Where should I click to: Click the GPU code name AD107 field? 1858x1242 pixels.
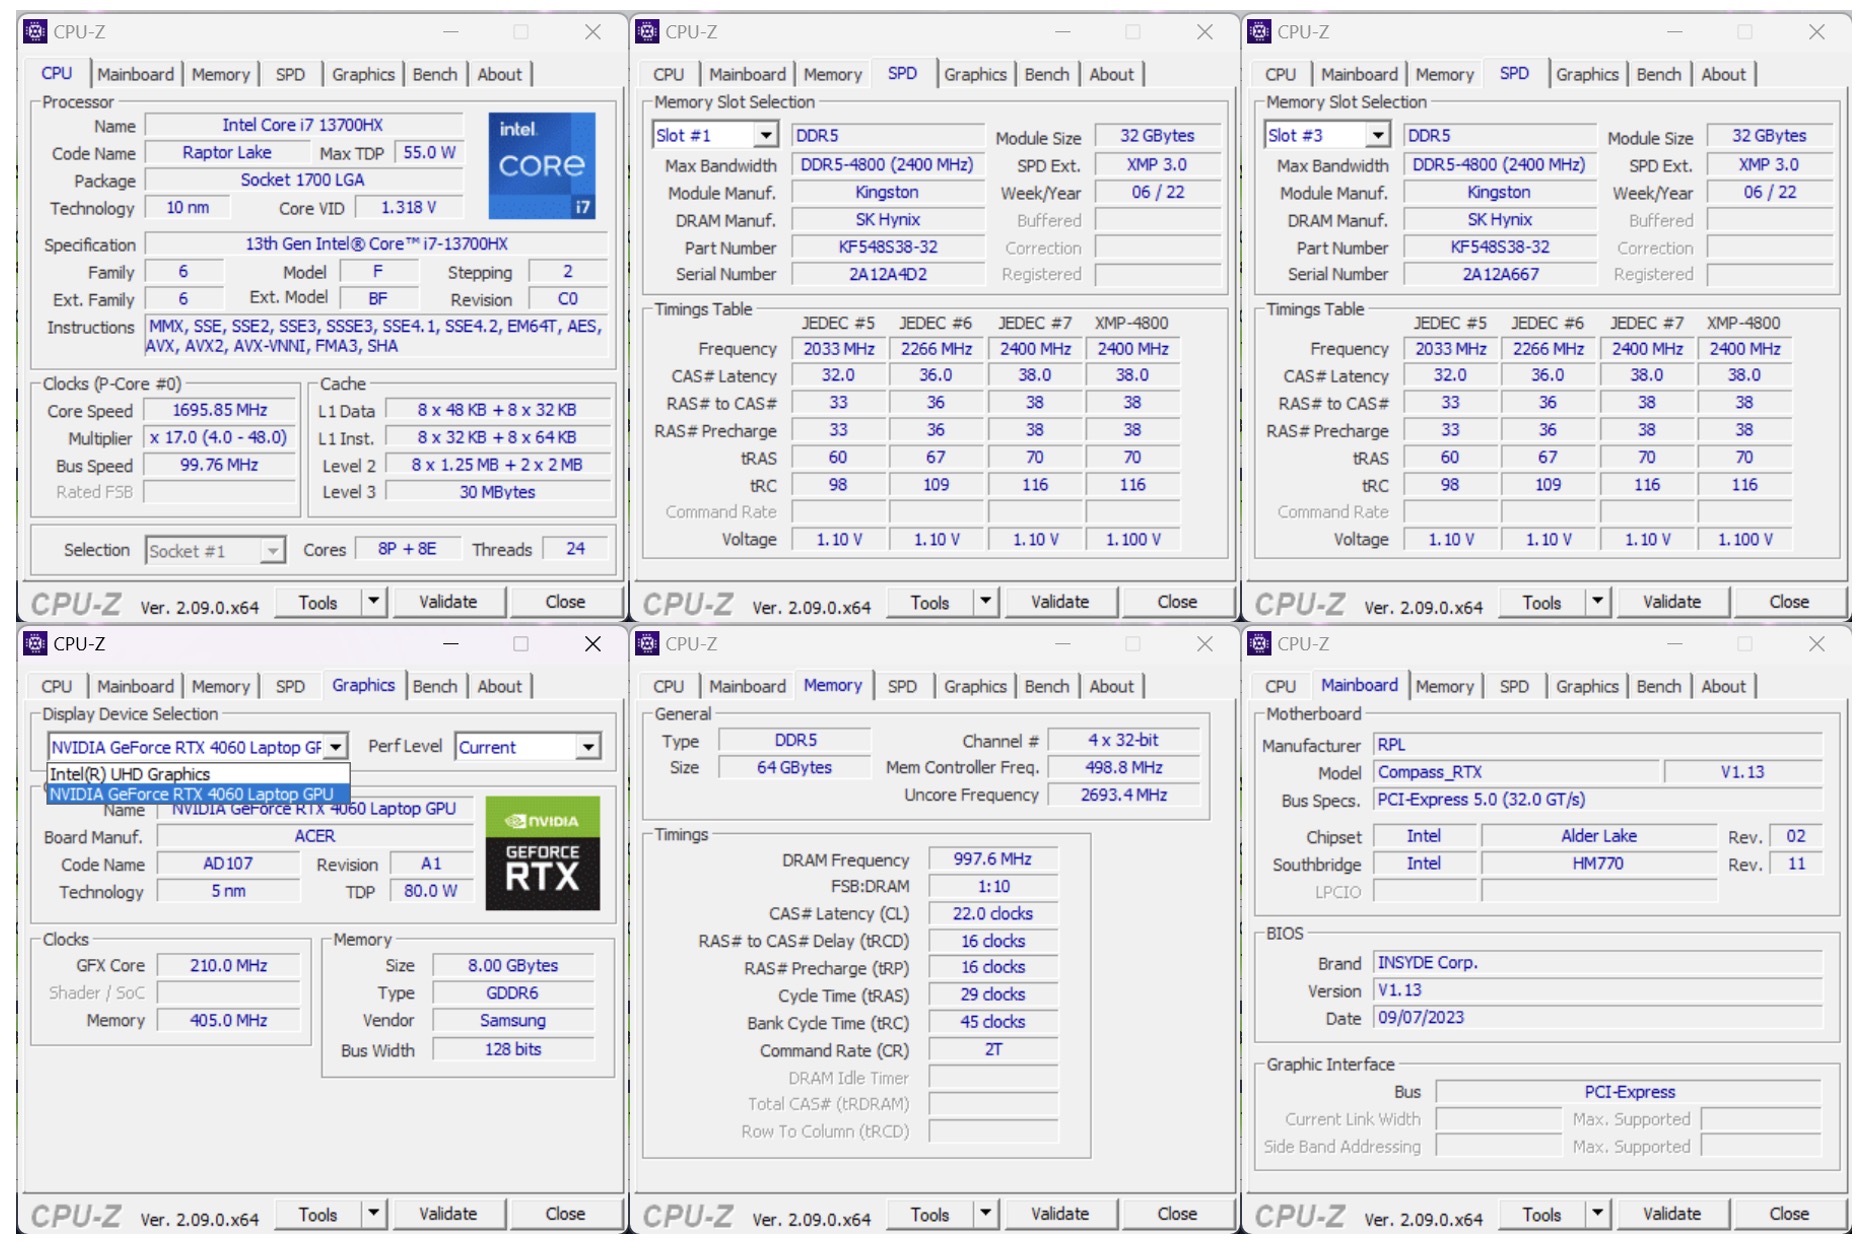(x=228, y=863)
